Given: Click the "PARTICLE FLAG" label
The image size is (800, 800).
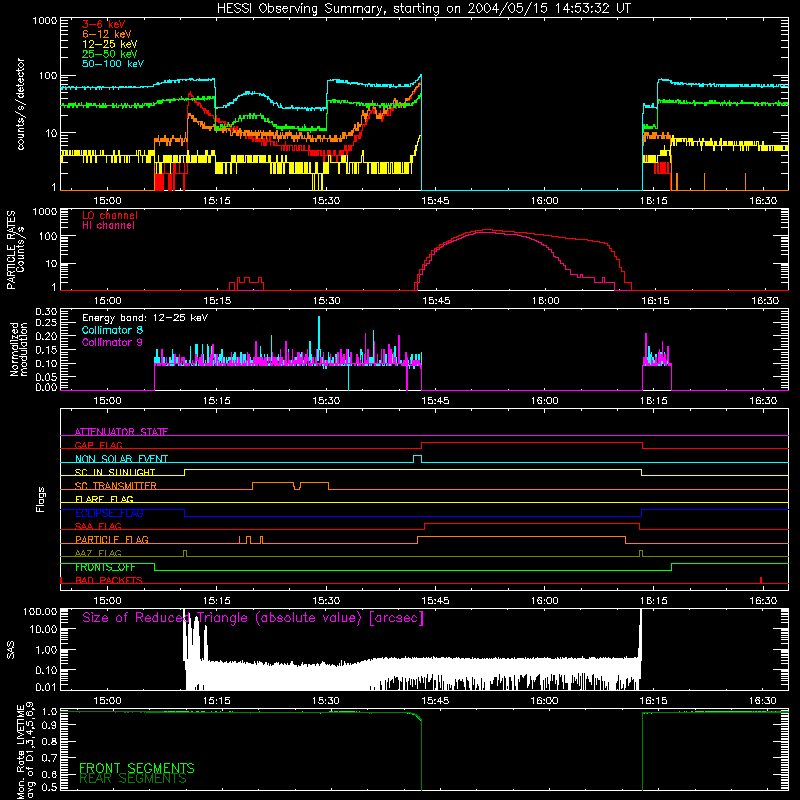Looking at the screenshot, I should click(112, 539).
